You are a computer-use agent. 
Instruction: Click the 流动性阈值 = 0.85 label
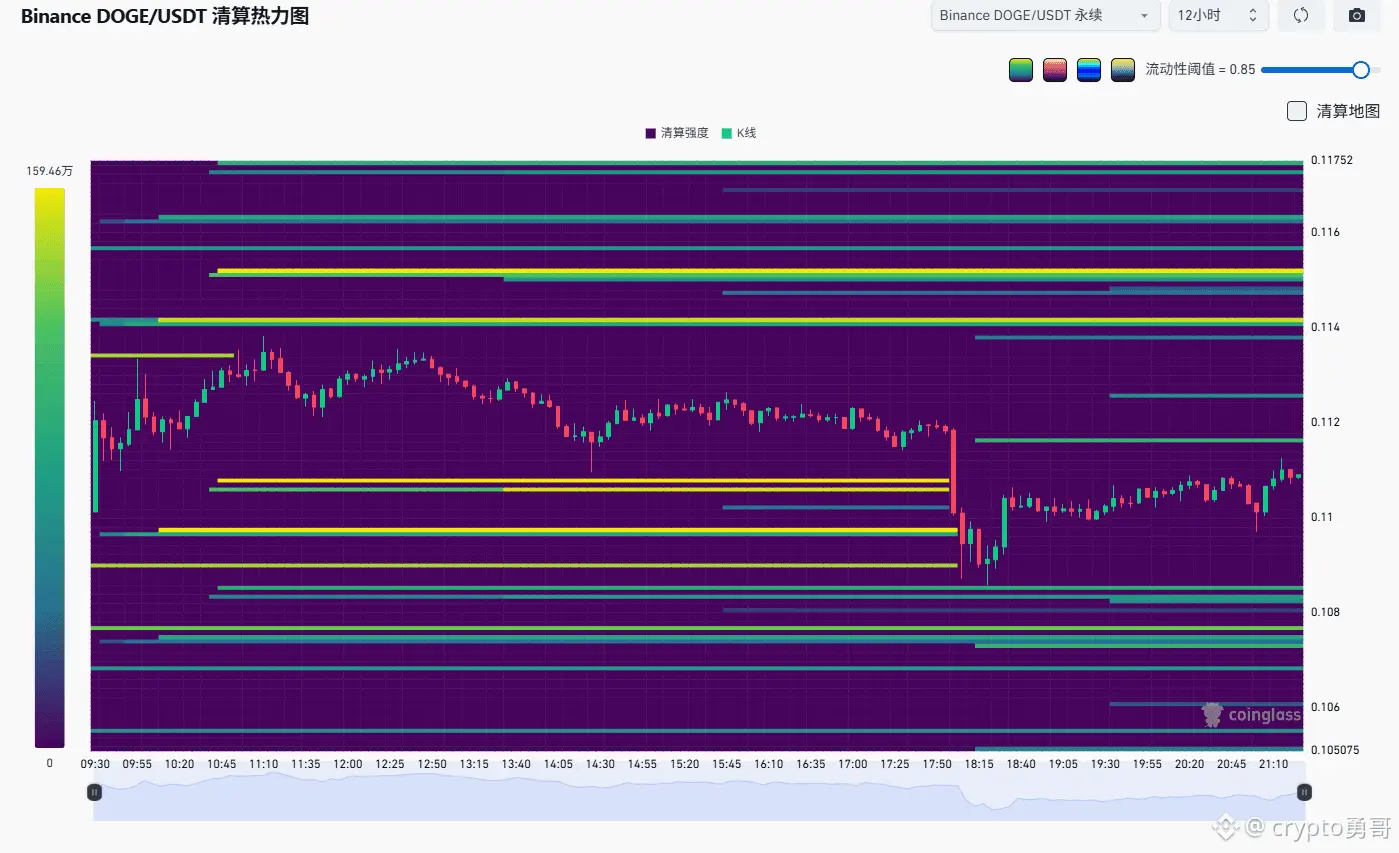(x=1200, y=70)
